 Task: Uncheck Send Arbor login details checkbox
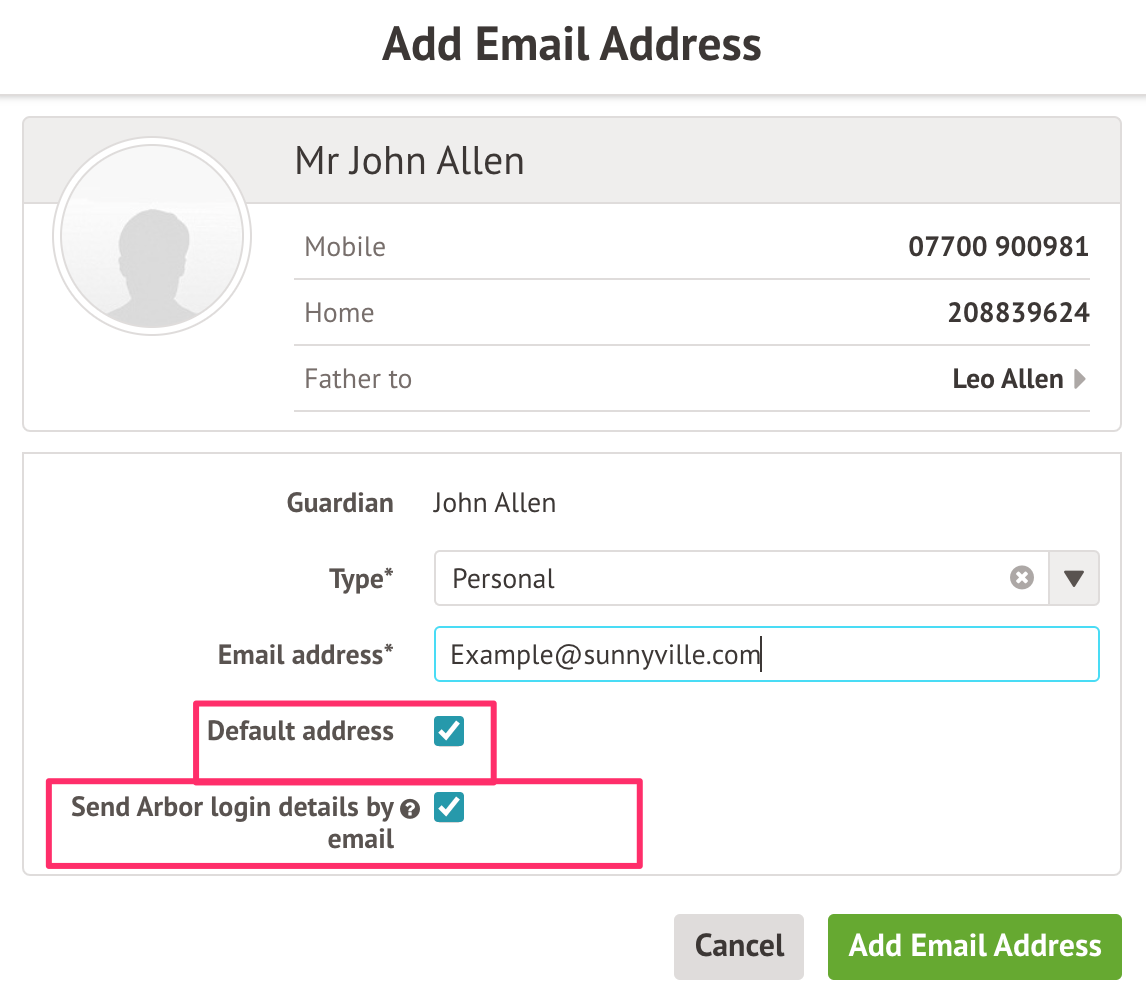449,807
